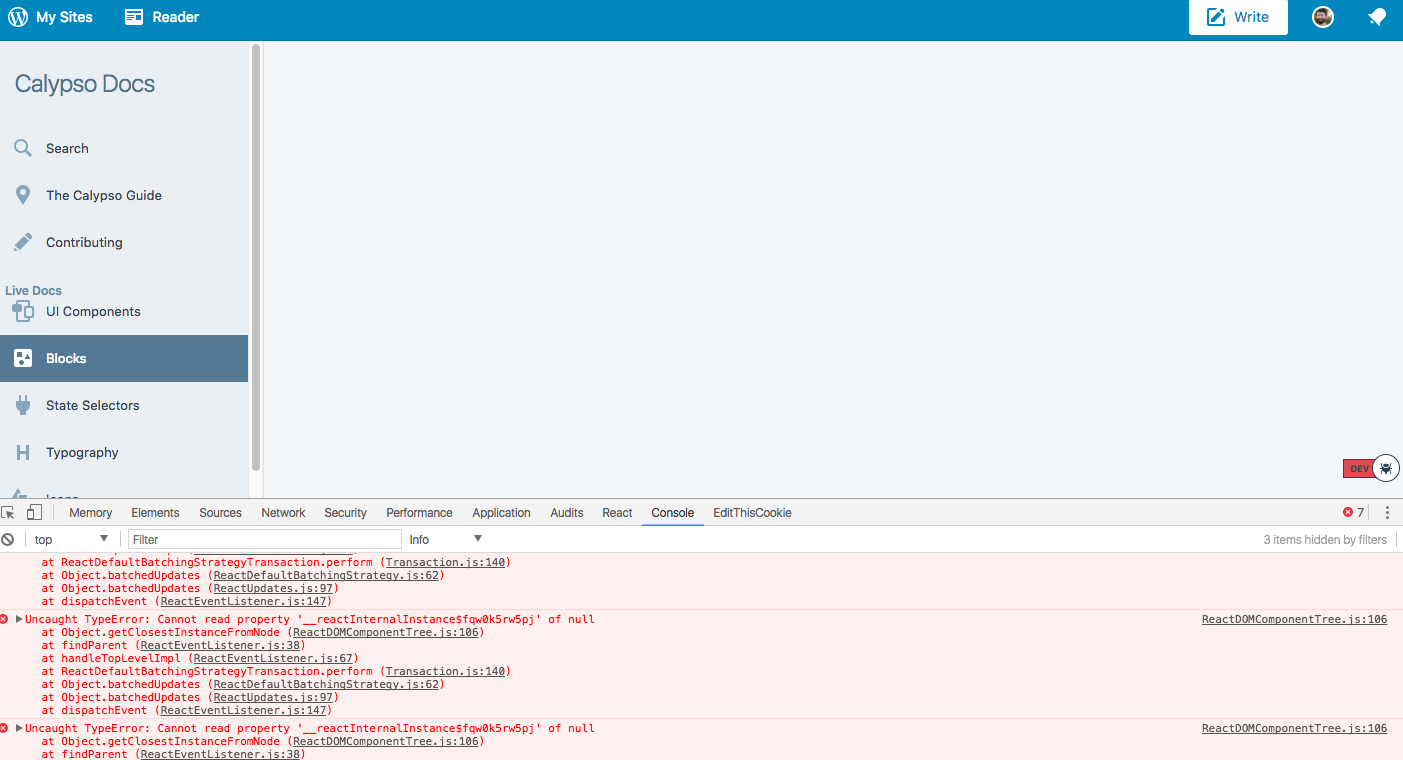1403x760 pixels.
Task: Focus the console Filter field
Action: [264, 539]
